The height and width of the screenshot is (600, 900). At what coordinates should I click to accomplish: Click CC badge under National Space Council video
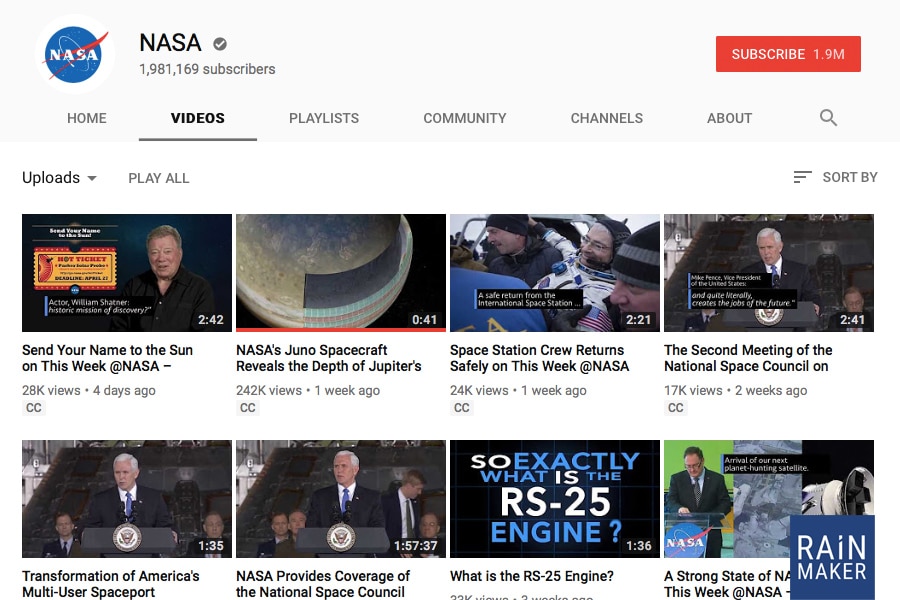coord(676,408)
